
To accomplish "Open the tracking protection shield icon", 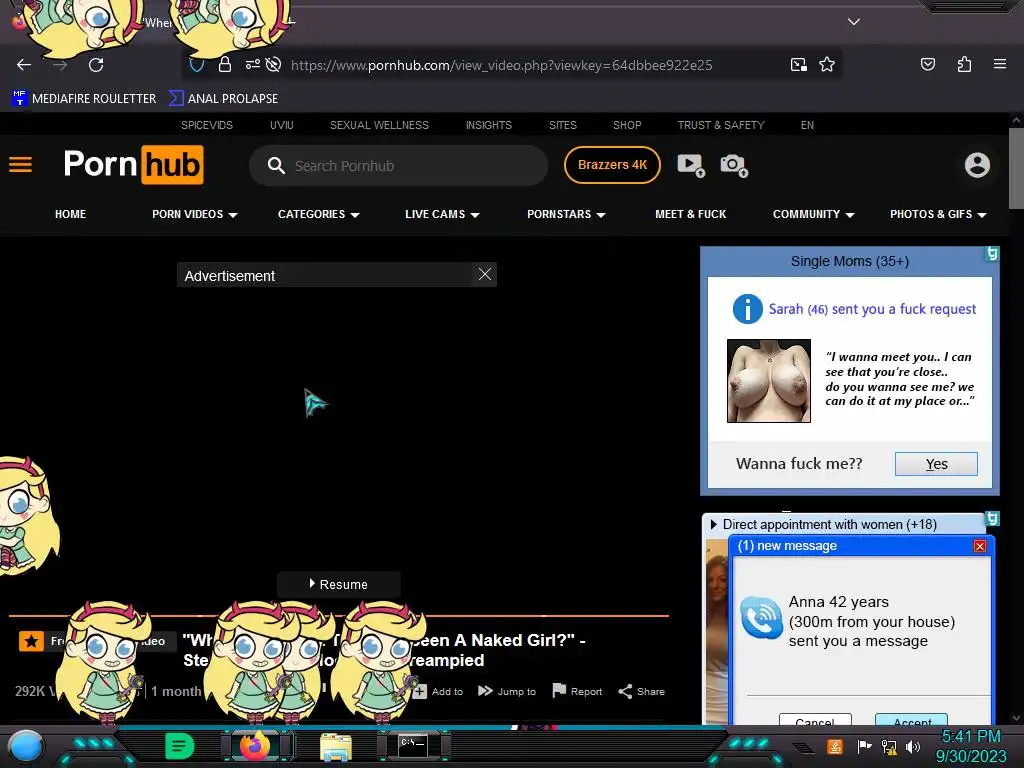I will tap(197, 65).
